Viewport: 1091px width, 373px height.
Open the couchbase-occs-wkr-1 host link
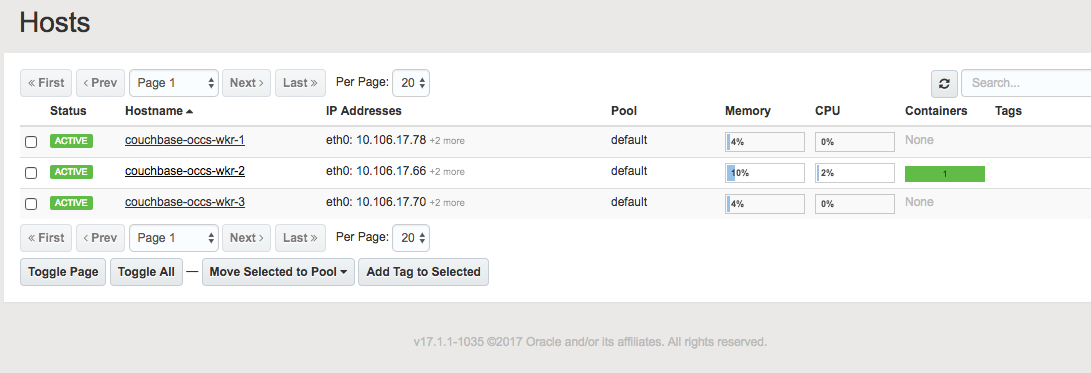tap(185, 140)
